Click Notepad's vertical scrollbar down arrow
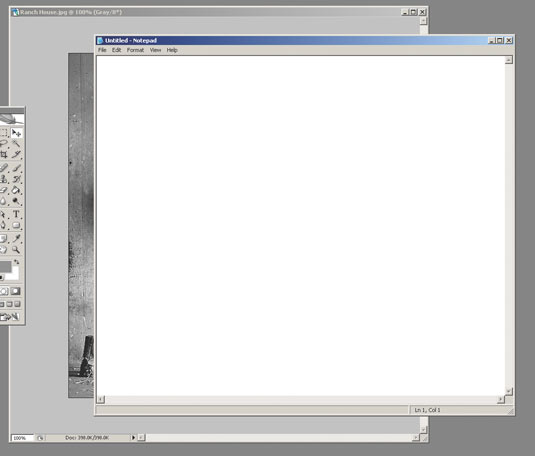This screenshot has height=456, width=535. (x=508, y=391)
